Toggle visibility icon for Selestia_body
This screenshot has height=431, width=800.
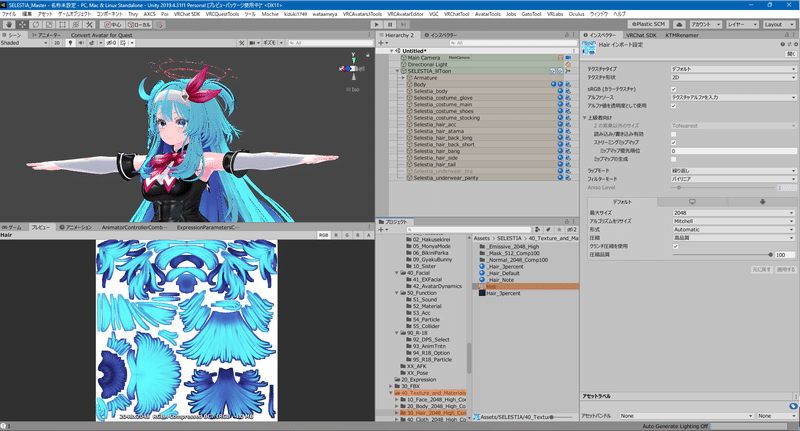point(560,91)
